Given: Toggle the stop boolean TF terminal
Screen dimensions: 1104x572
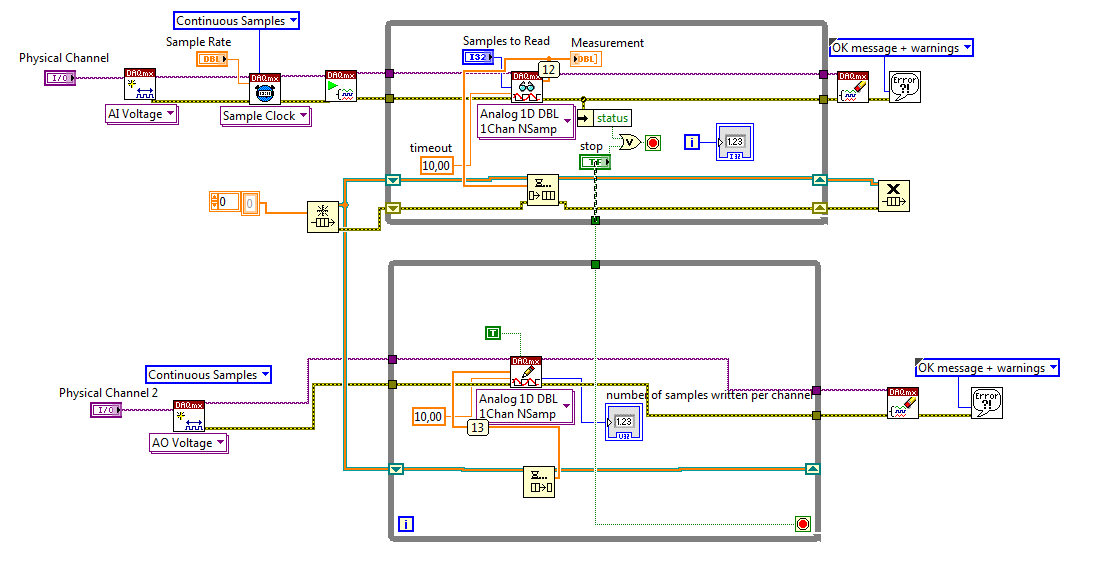Looking at the screenshot, I should click(595, 162).
